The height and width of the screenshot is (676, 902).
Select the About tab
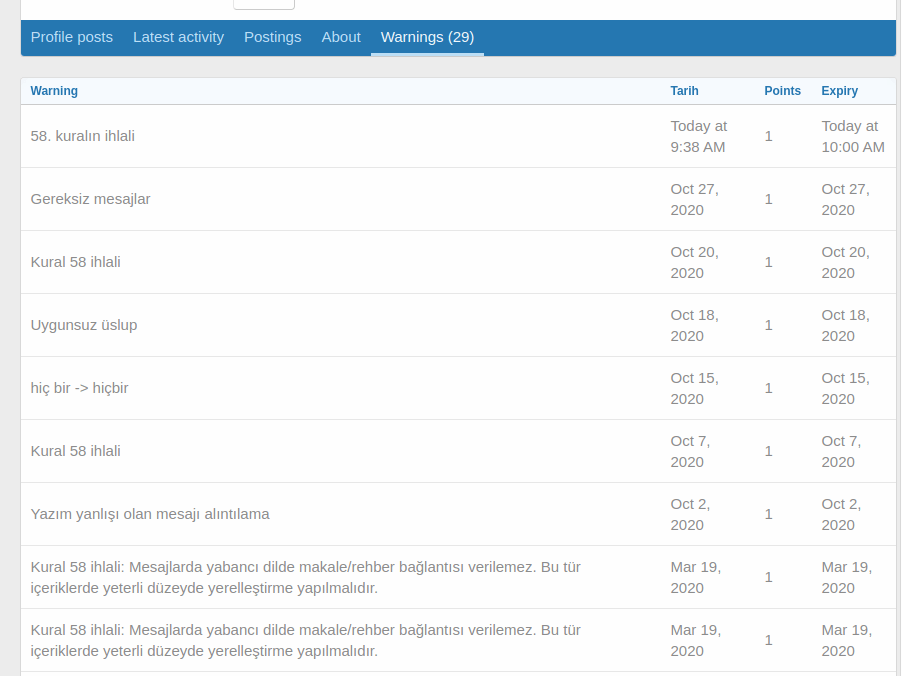(341, 37)
